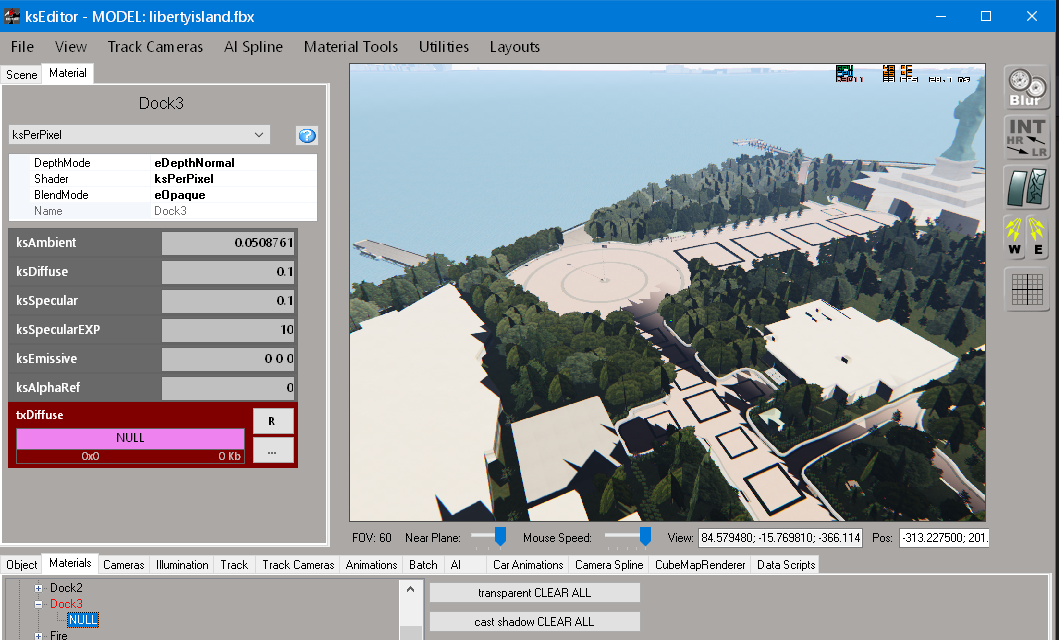Click the ksSpecular value field

pyautogui.click(x=228, y=300)
